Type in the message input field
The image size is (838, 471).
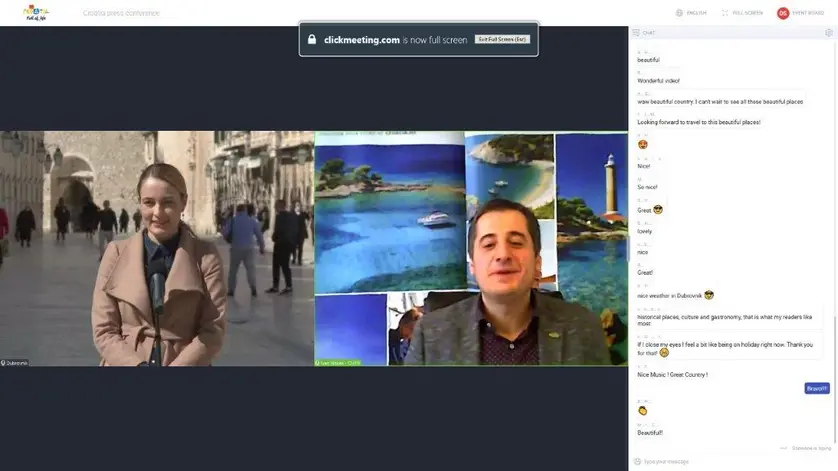tap(720, 461)
